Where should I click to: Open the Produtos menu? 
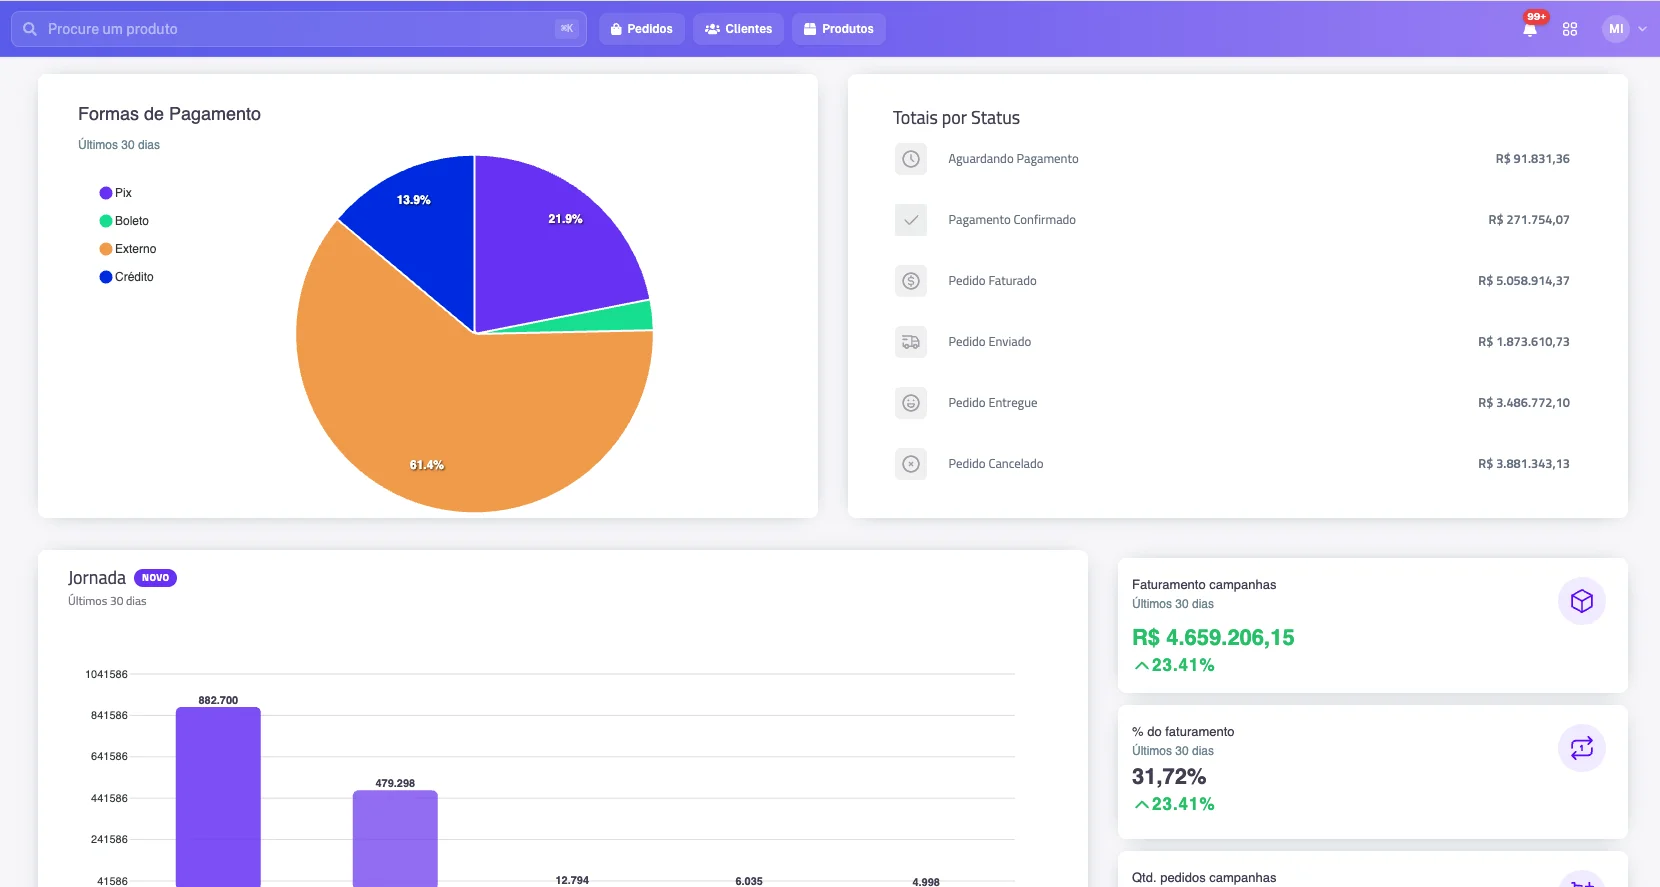pyautogui.click(x=839, y=29)
